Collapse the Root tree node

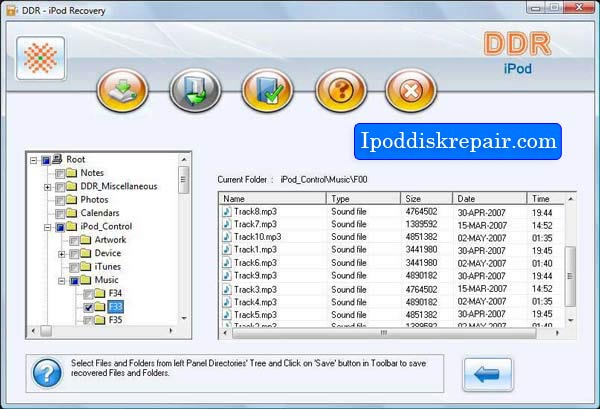click(34, 160)
